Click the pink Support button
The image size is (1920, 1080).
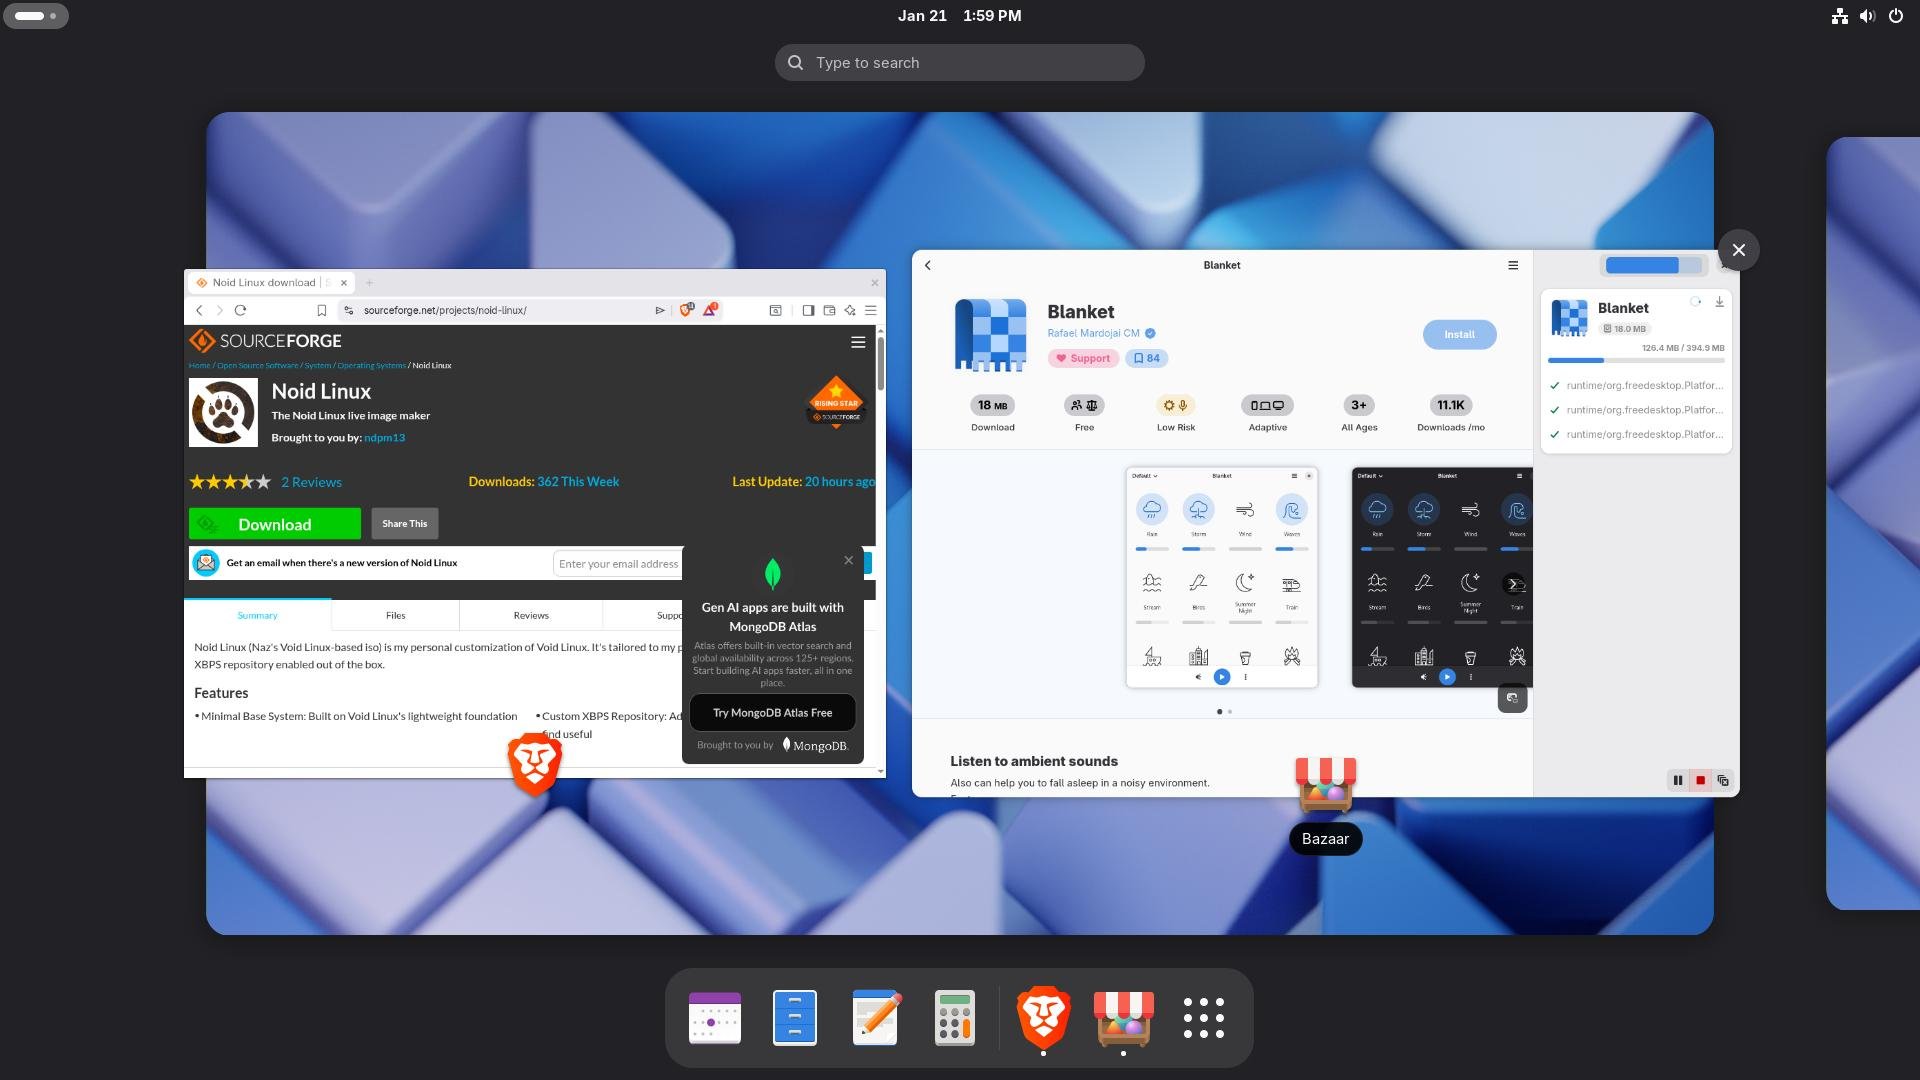[1082, 358]
